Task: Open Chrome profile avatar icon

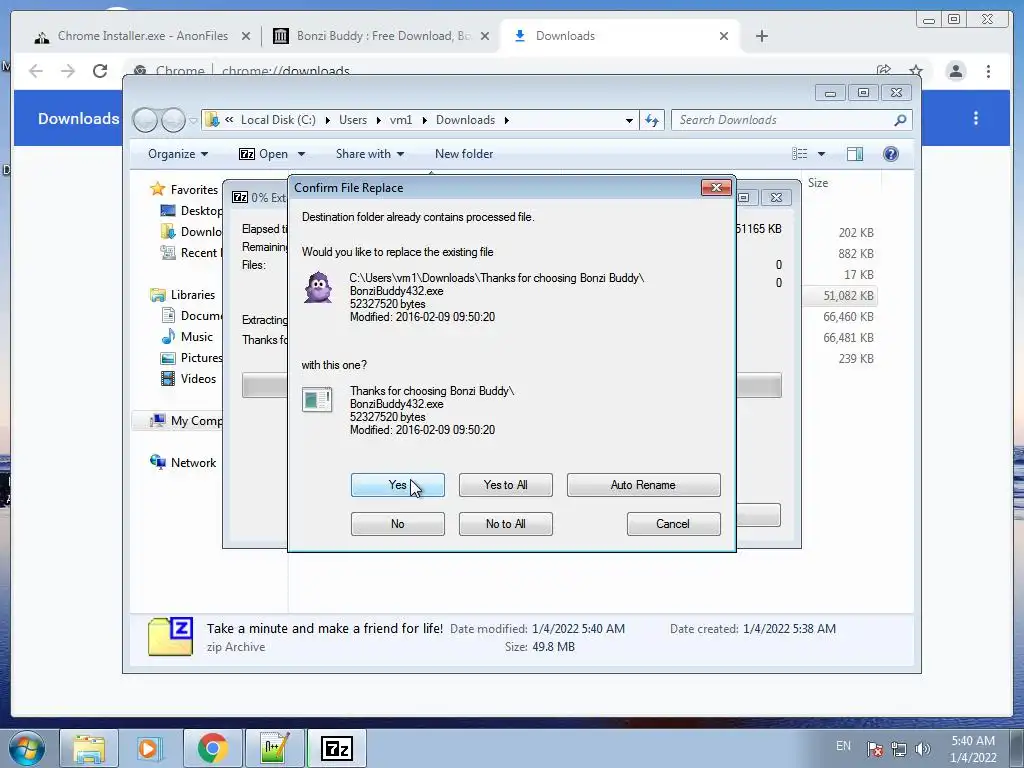Action: click(955, 71)
